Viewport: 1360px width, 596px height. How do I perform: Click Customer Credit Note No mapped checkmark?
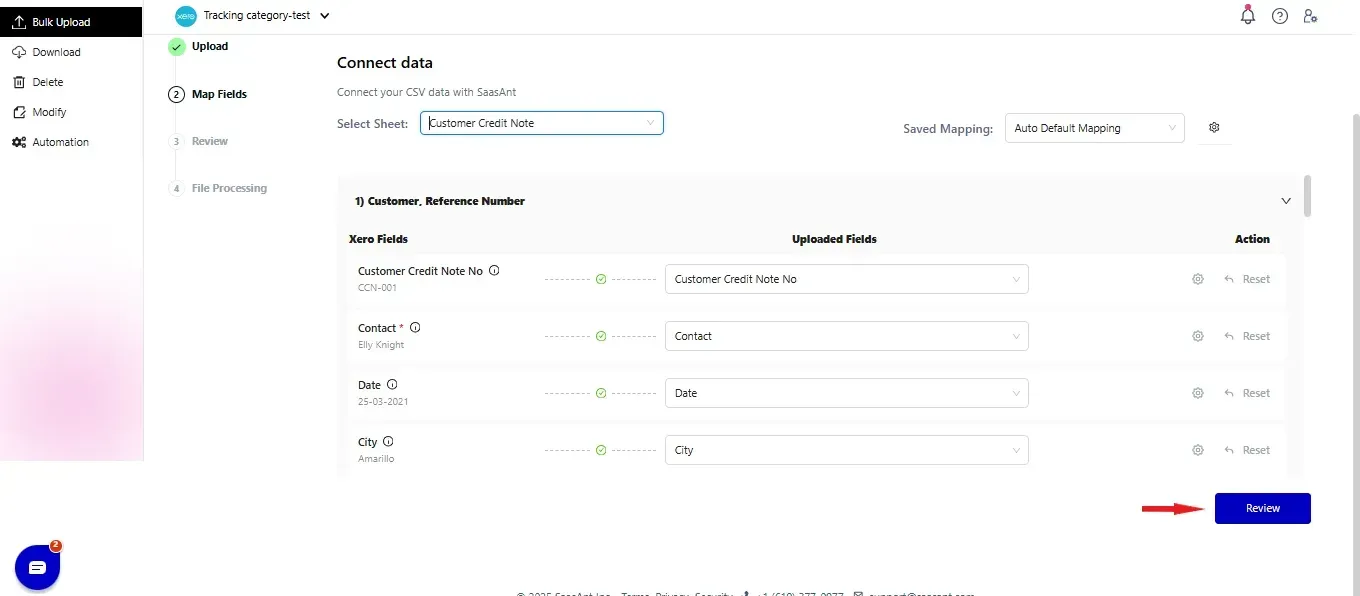[601, 279]
